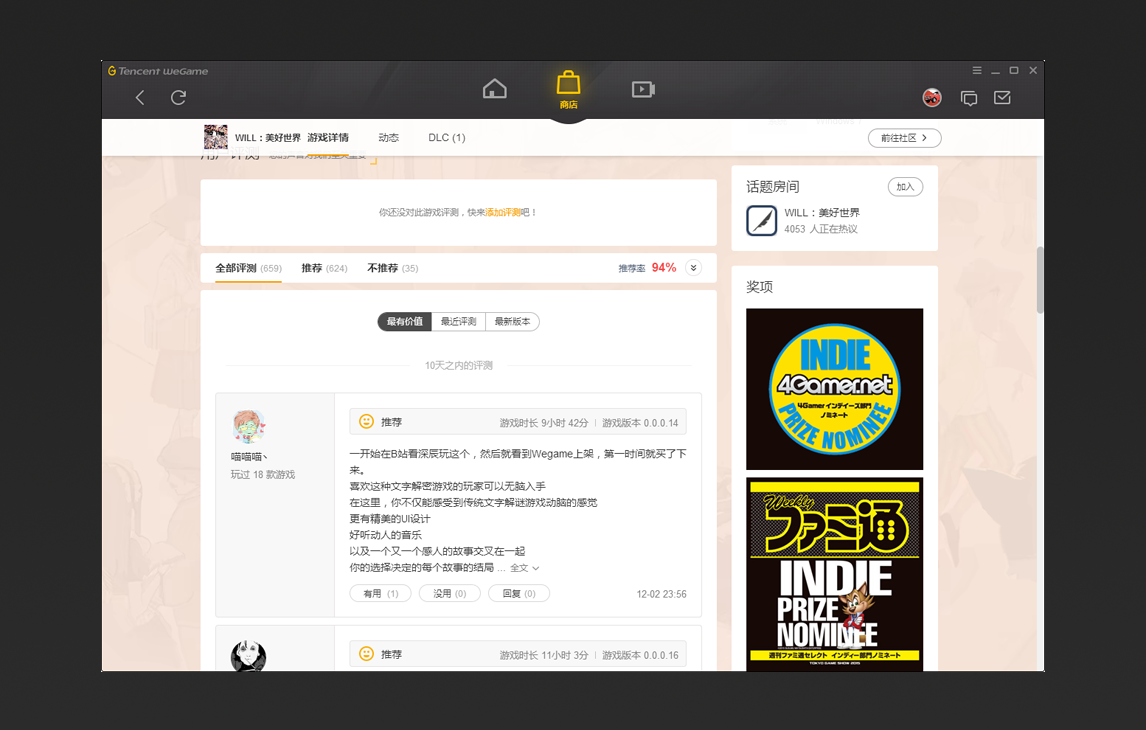Sort reviews by 最近评测
This screenshot has width=1146, height=730.
pyautogui.click(x=458, y=322)
